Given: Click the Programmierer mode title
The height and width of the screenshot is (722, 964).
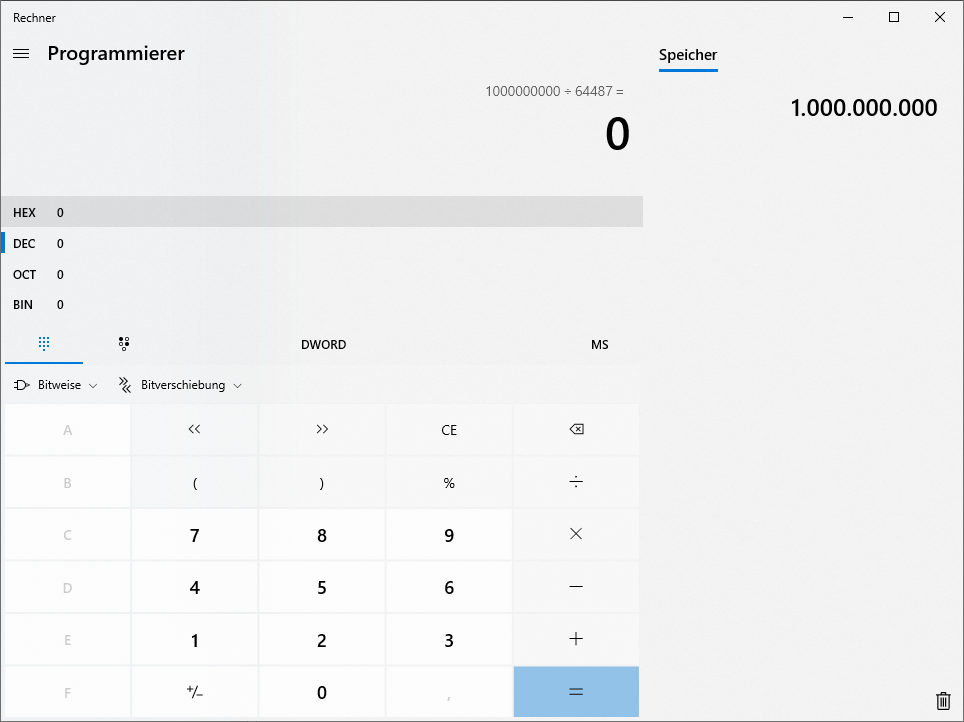Looking at the screenshot, I should (x=116, y=54).
